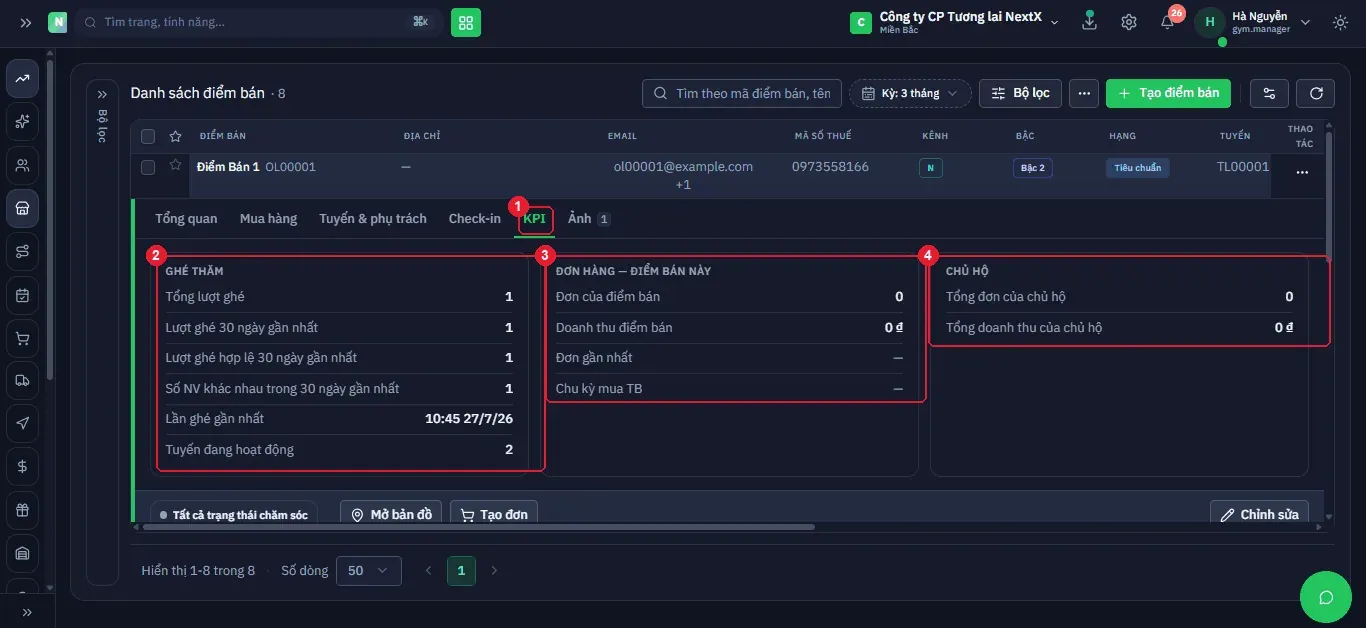Tick the select-all header checkbox
This screenshot has height=628, width=1366.
click(x=148, y=136)
